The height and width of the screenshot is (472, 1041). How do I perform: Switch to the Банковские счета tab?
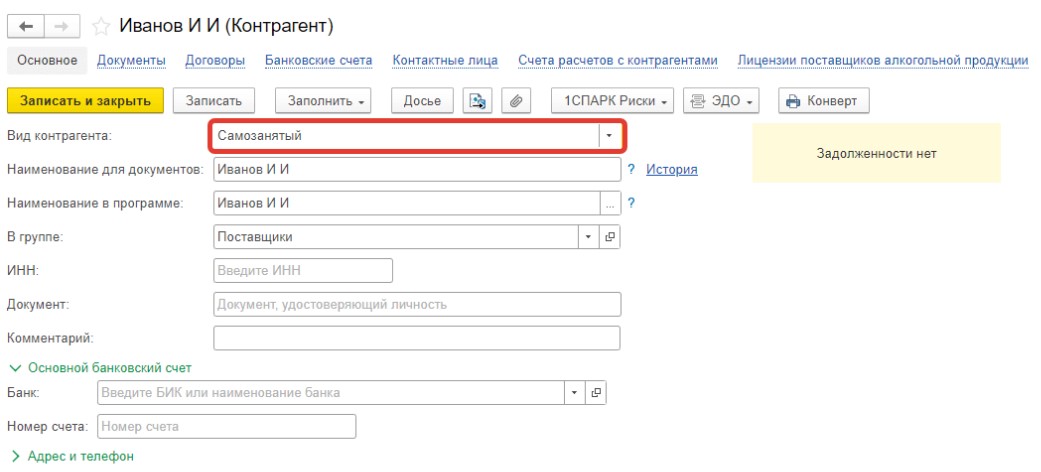click(x=318, y=60)
